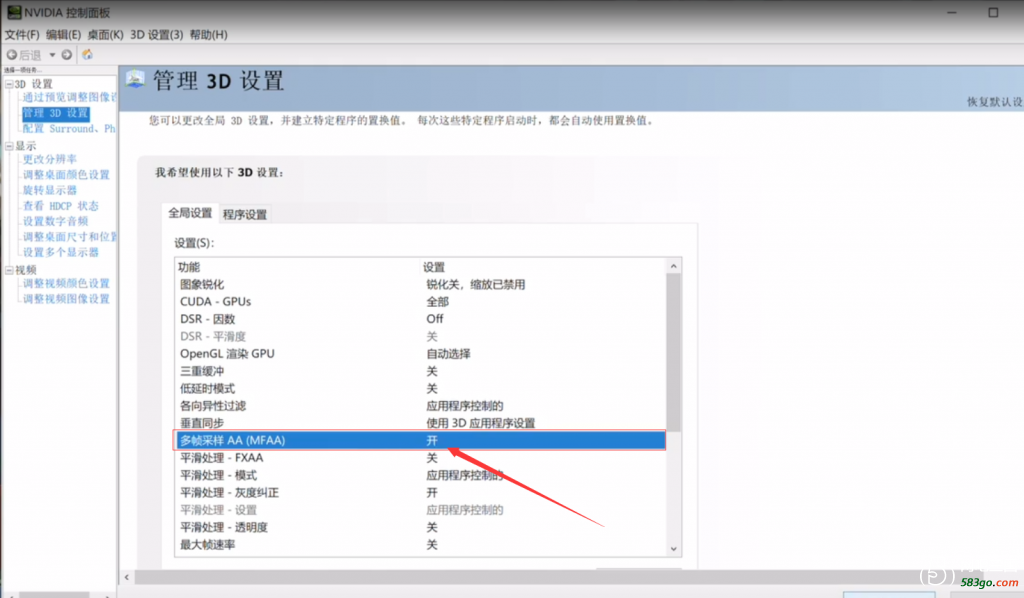Click the 平滑处理 - FXAA value 关
This screenshot has width=1024, height=598.
pos(432,458)
